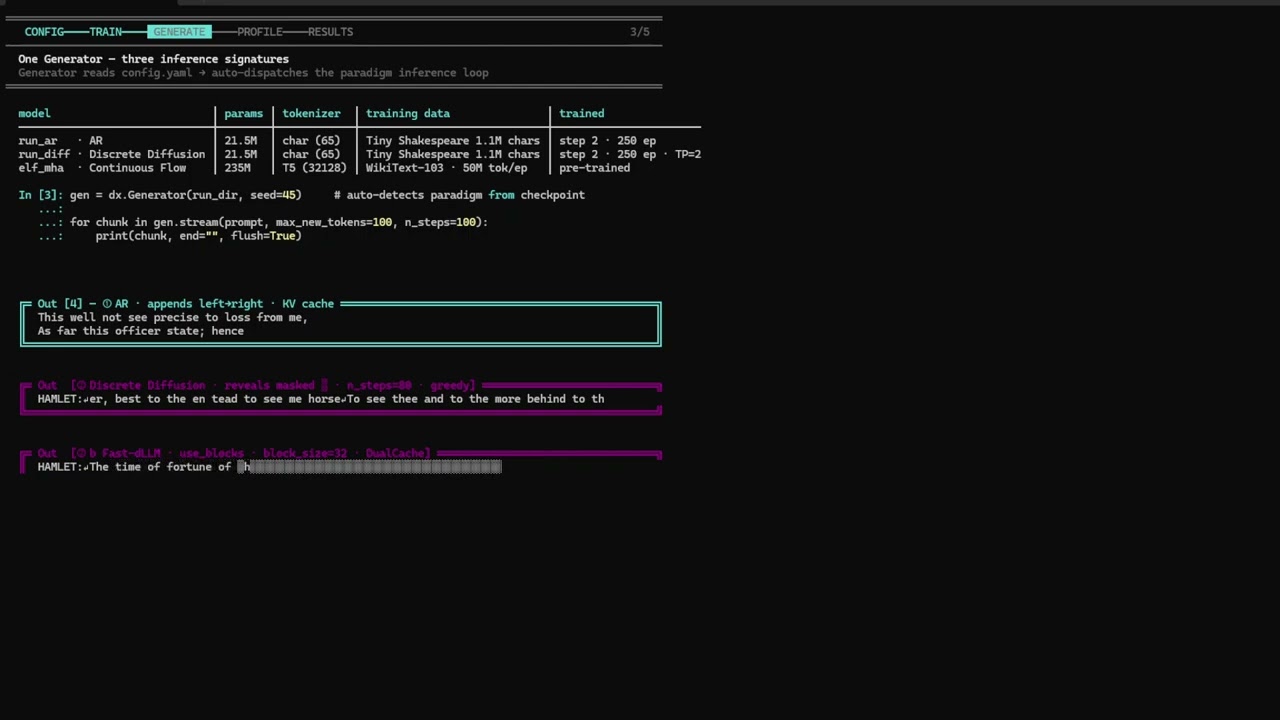
Task: Click the Out [4] AR output box text
Action: [x=172, y=324]
